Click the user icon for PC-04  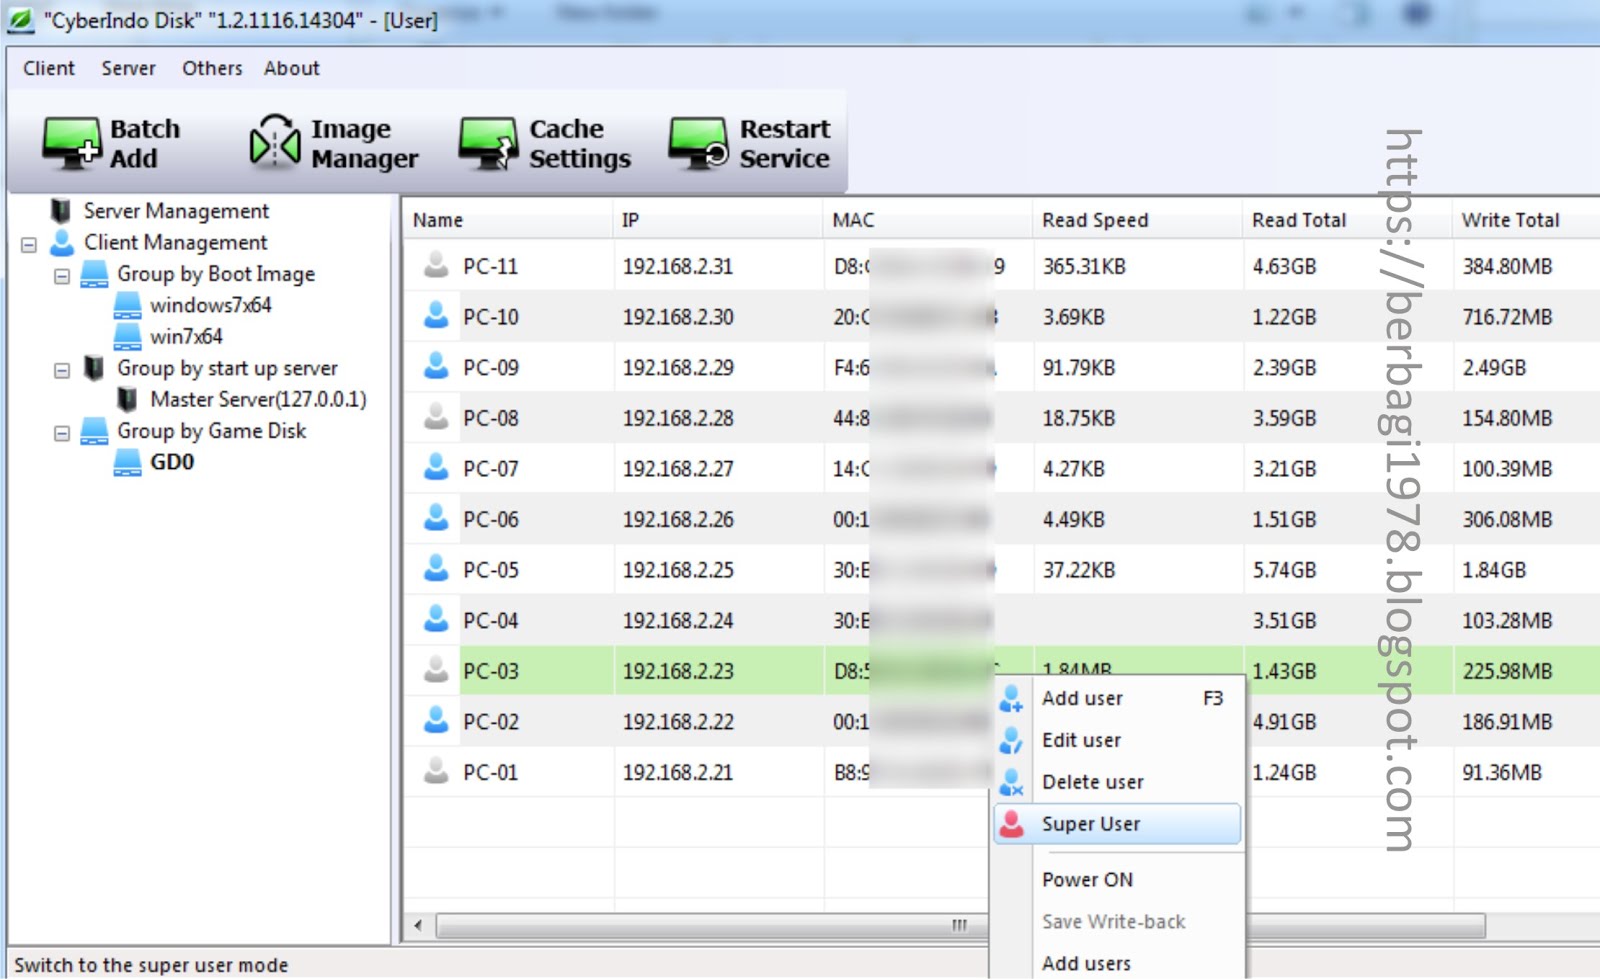tap(436, 620)
